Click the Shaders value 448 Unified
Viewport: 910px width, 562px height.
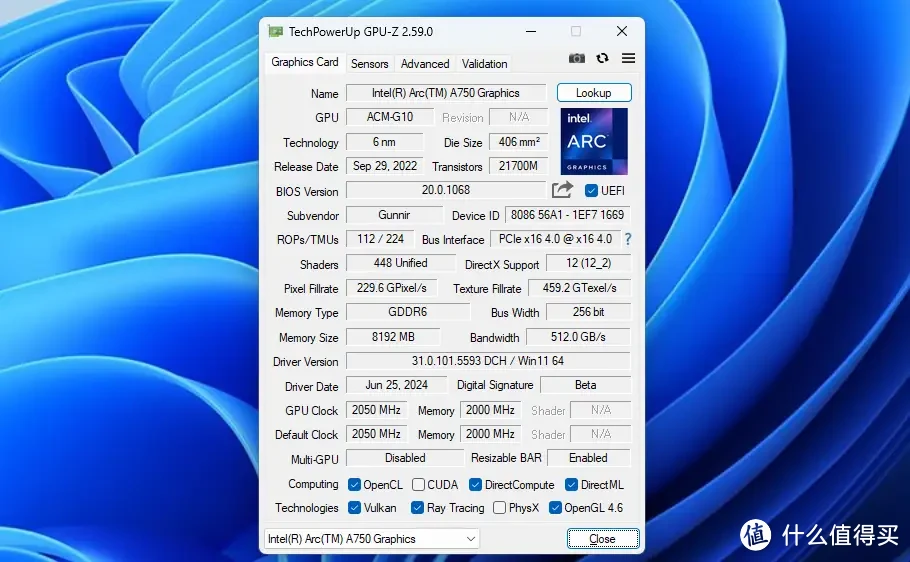[400, 263]
